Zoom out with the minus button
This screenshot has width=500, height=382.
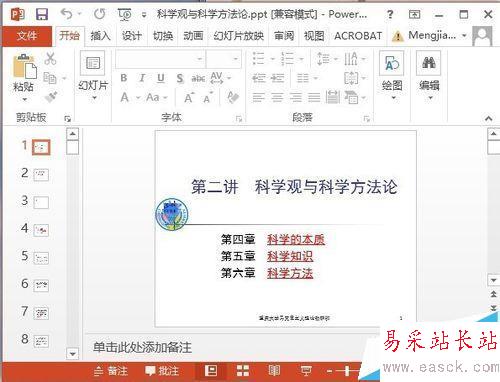pyautogui.click(x=329, y=371)
